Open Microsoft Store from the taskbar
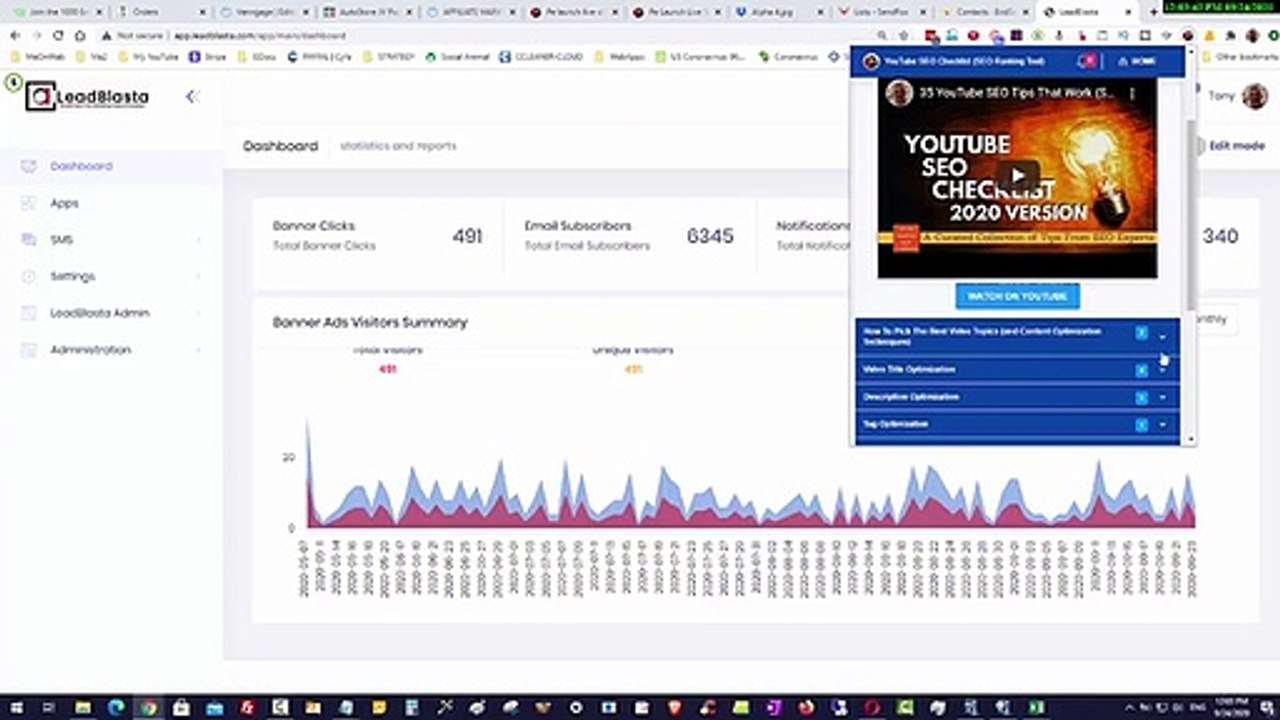The width and height of the screenshot is (1280, 720). [x=182, y=708]
